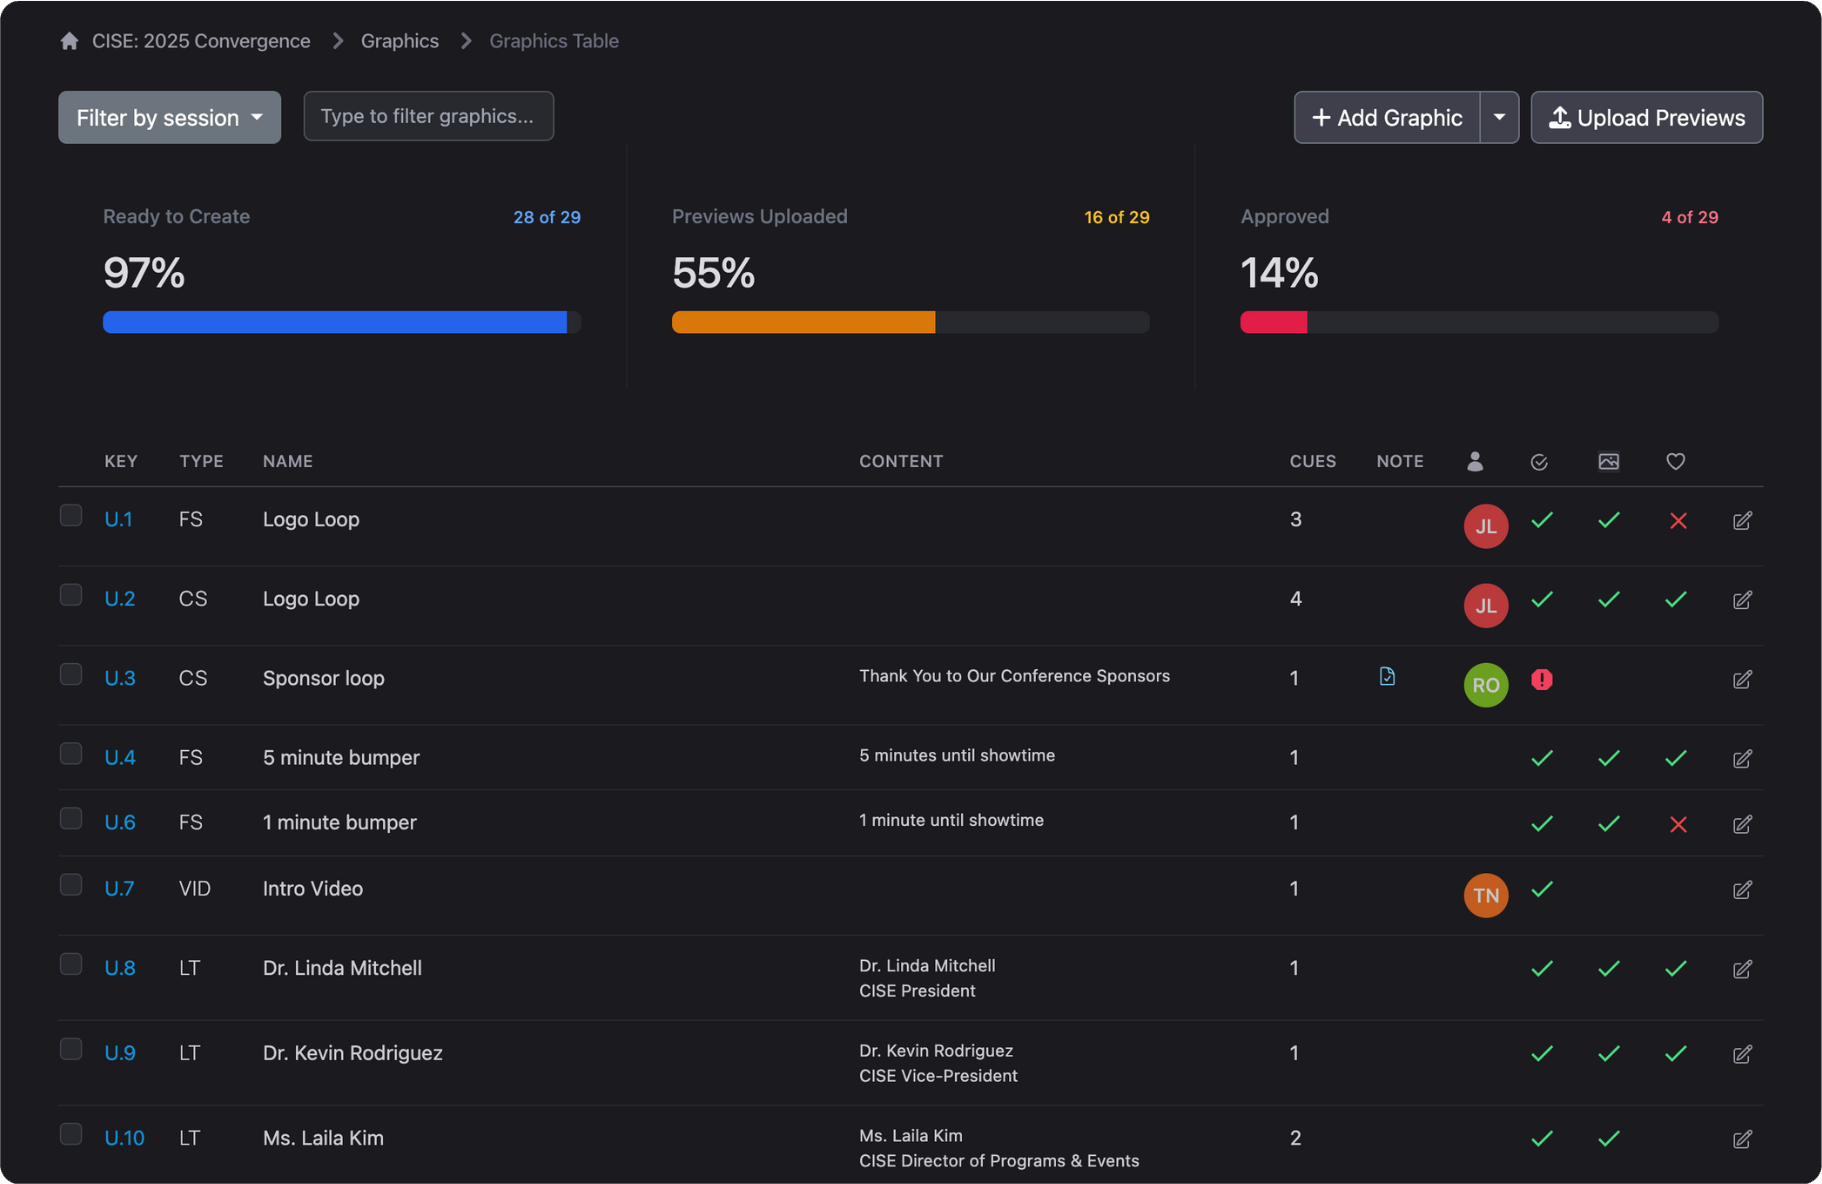Open edit icon for U.2 Logo Loop
Screen dimensions: 1822x1184
1742,600
